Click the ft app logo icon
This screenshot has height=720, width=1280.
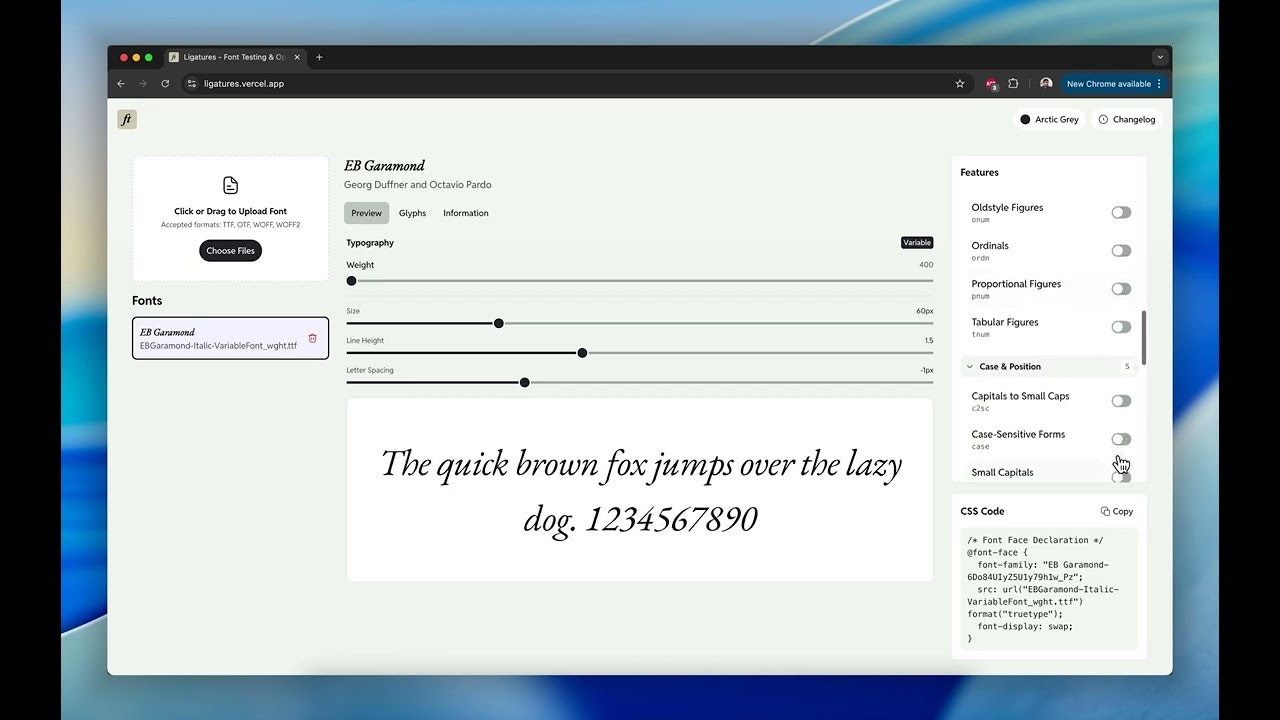click(126, 119)
